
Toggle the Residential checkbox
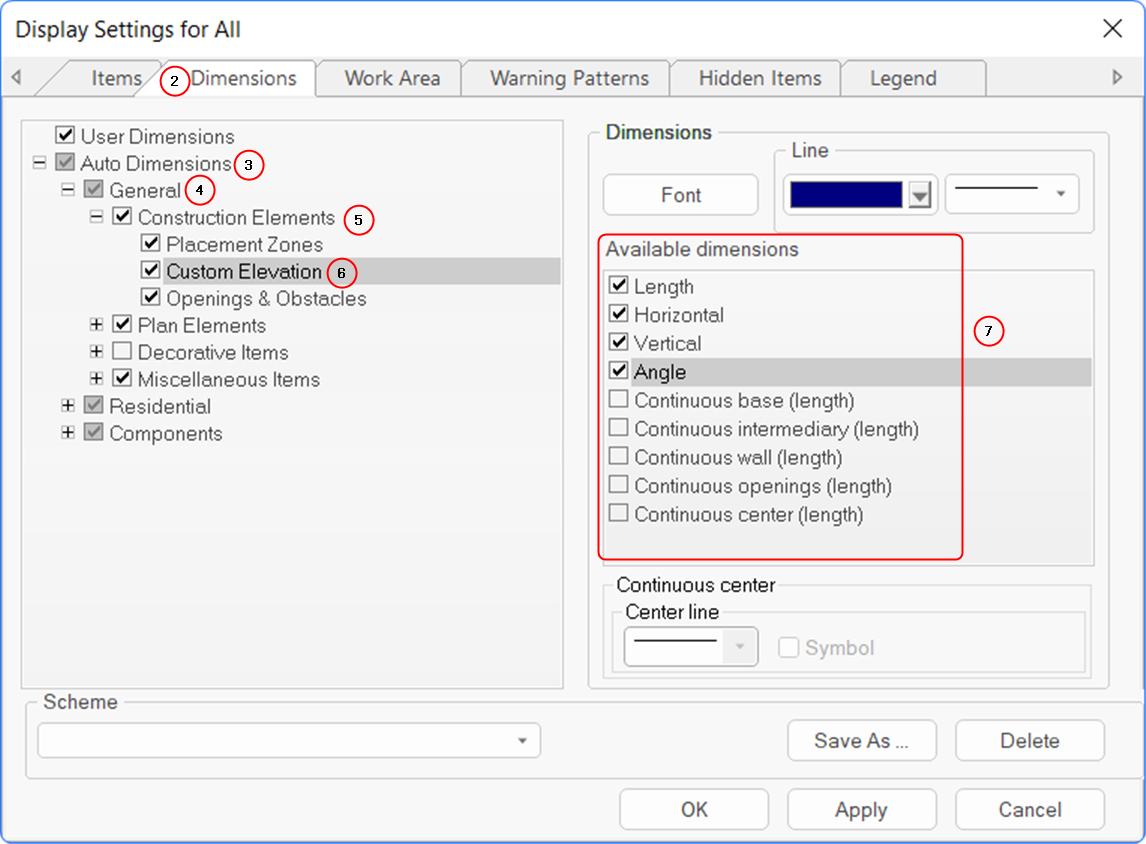[x=94, y=405]
